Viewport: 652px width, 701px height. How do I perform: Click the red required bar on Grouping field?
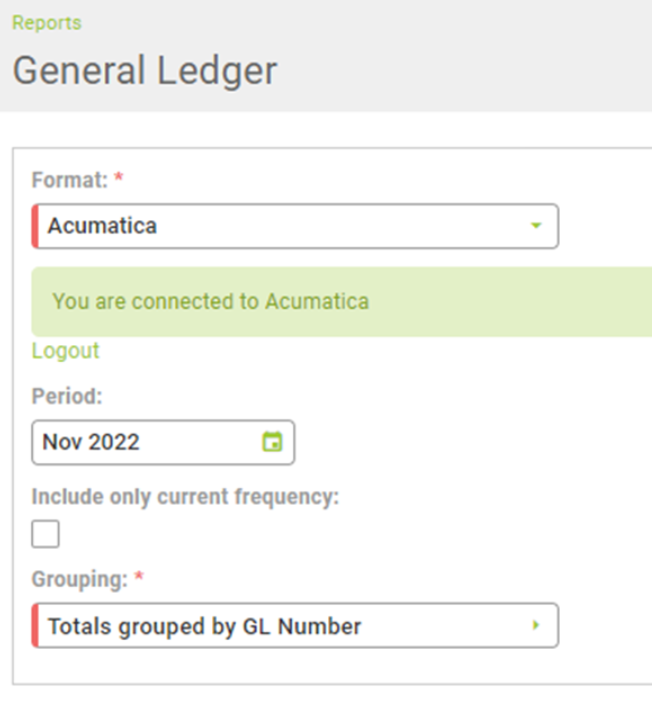tap(35, 626)
